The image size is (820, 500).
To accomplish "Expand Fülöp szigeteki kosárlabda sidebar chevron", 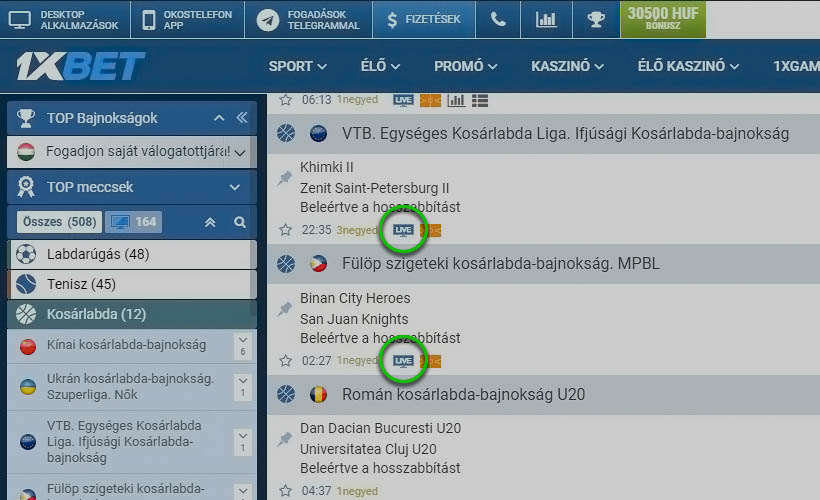I will tap(243, 492).
